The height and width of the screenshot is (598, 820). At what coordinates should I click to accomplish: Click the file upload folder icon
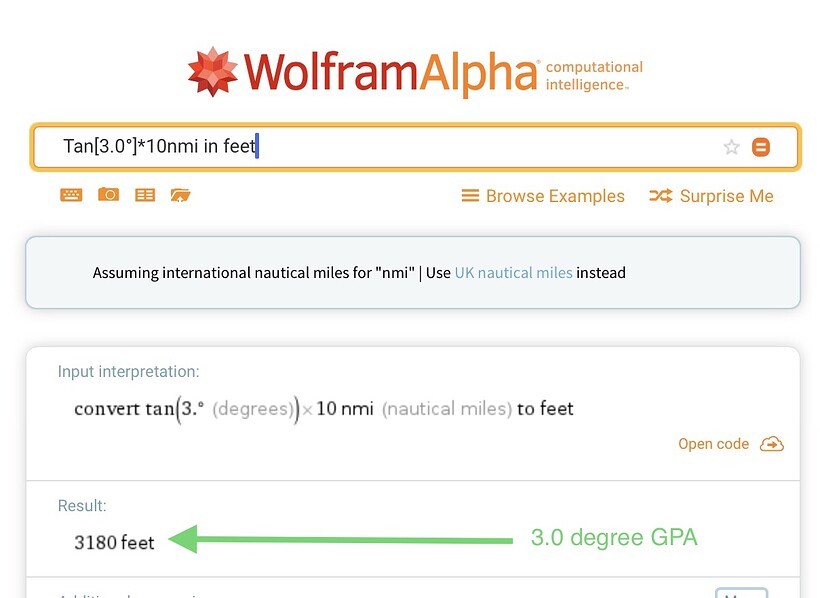click(x=180, y=195)
